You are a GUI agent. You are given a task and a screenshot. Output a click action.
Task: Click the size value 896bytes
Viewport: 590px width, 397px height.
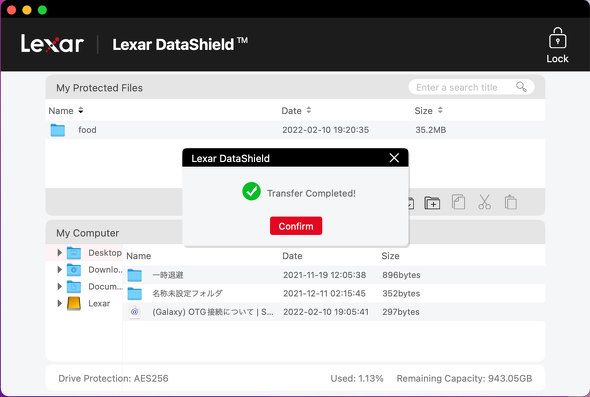tap(401, 275)
